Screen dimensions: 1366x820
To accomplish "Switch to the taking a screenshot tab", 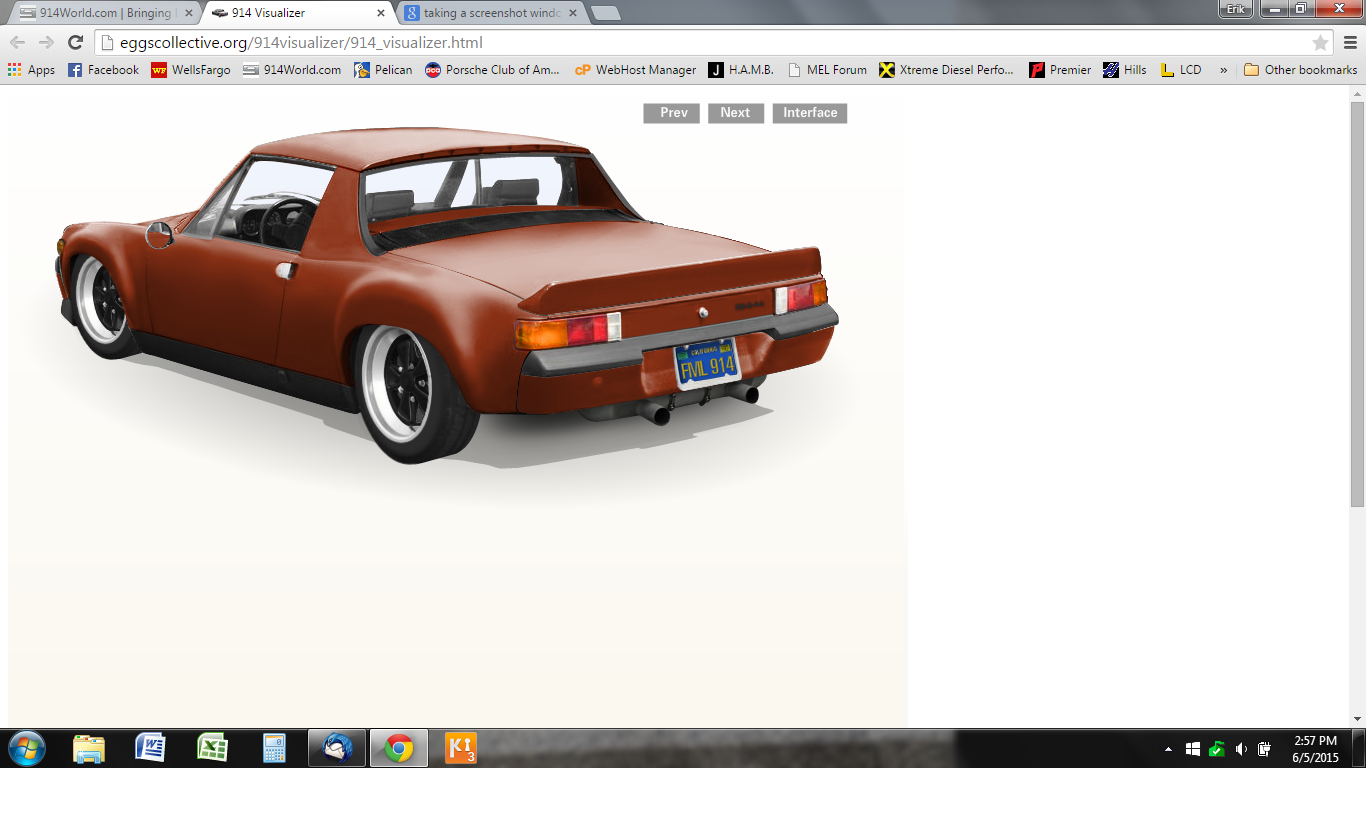I will click(490, 13).
